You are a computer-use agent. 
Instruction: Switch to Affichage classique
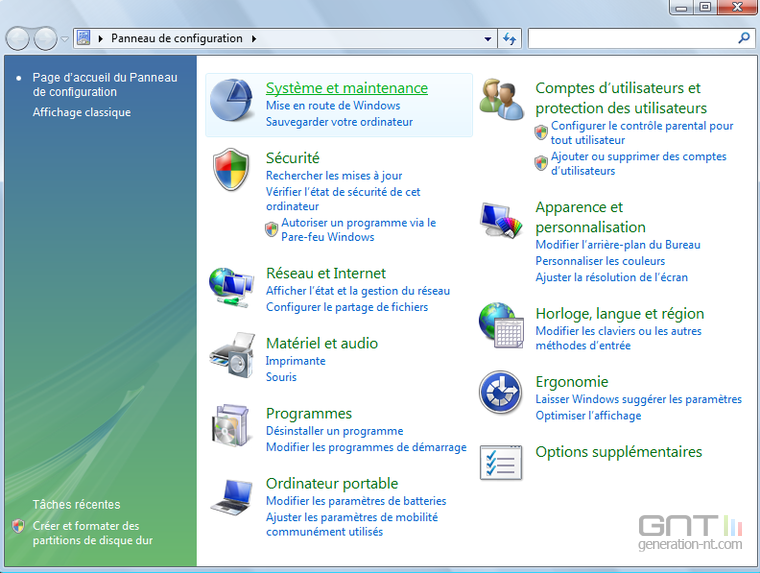tap(81, 112)
